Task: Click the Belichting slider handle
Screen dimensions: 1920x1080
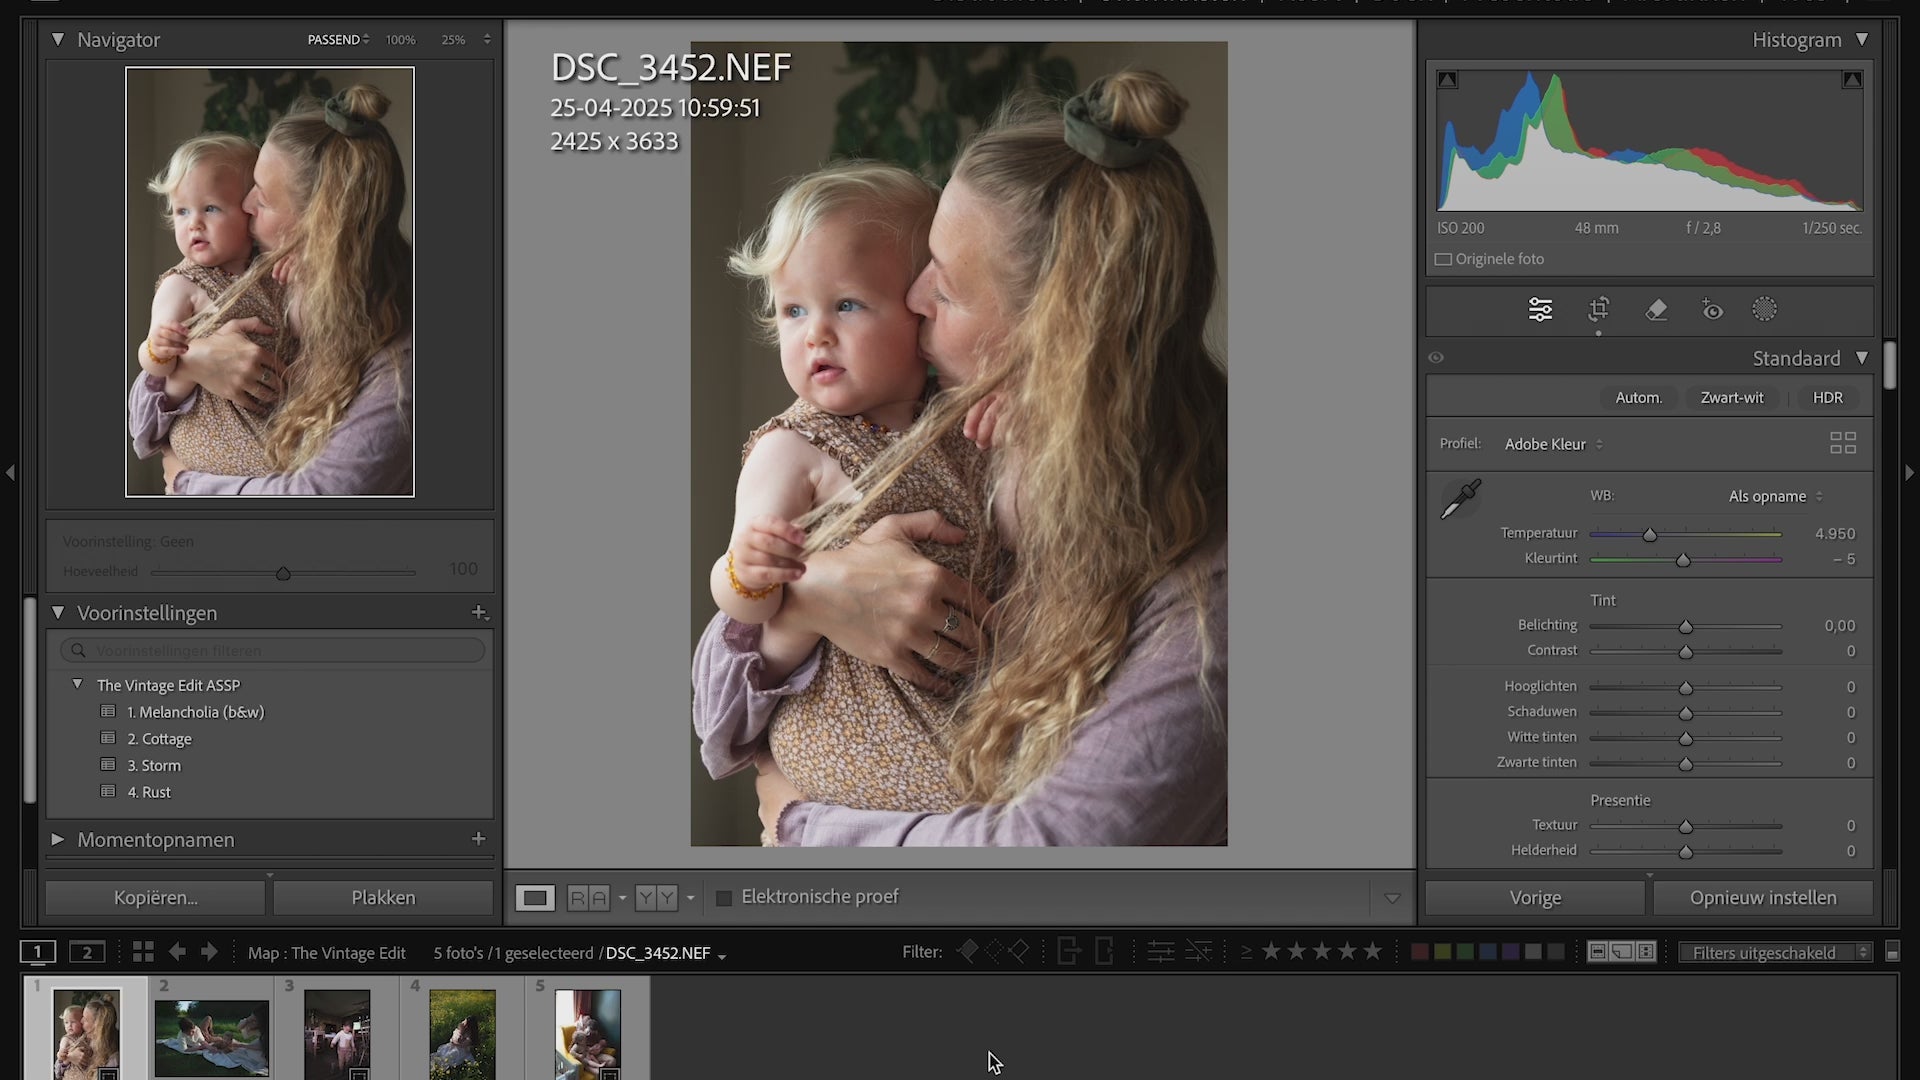Action: coord(1685,627)
